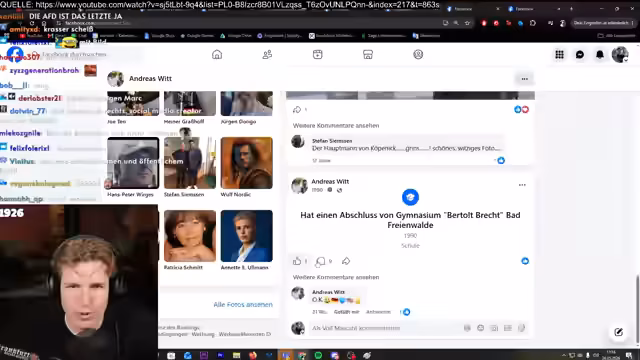Viewport: 640px width, 360px height.
Task: Click the Alle Fotos ansehen link
Action: pos(243,304)
